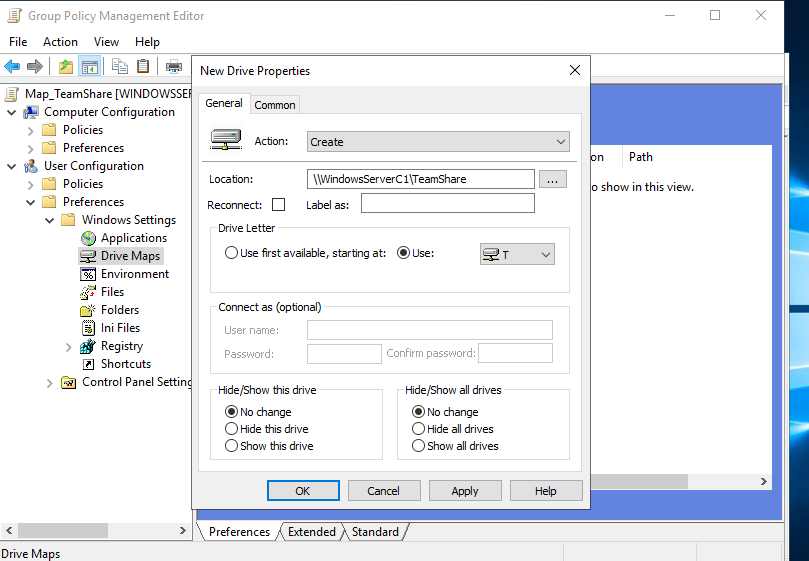Click the Files tree icon
This screenshot has height=561, width=809.
[x=88, y=292]
